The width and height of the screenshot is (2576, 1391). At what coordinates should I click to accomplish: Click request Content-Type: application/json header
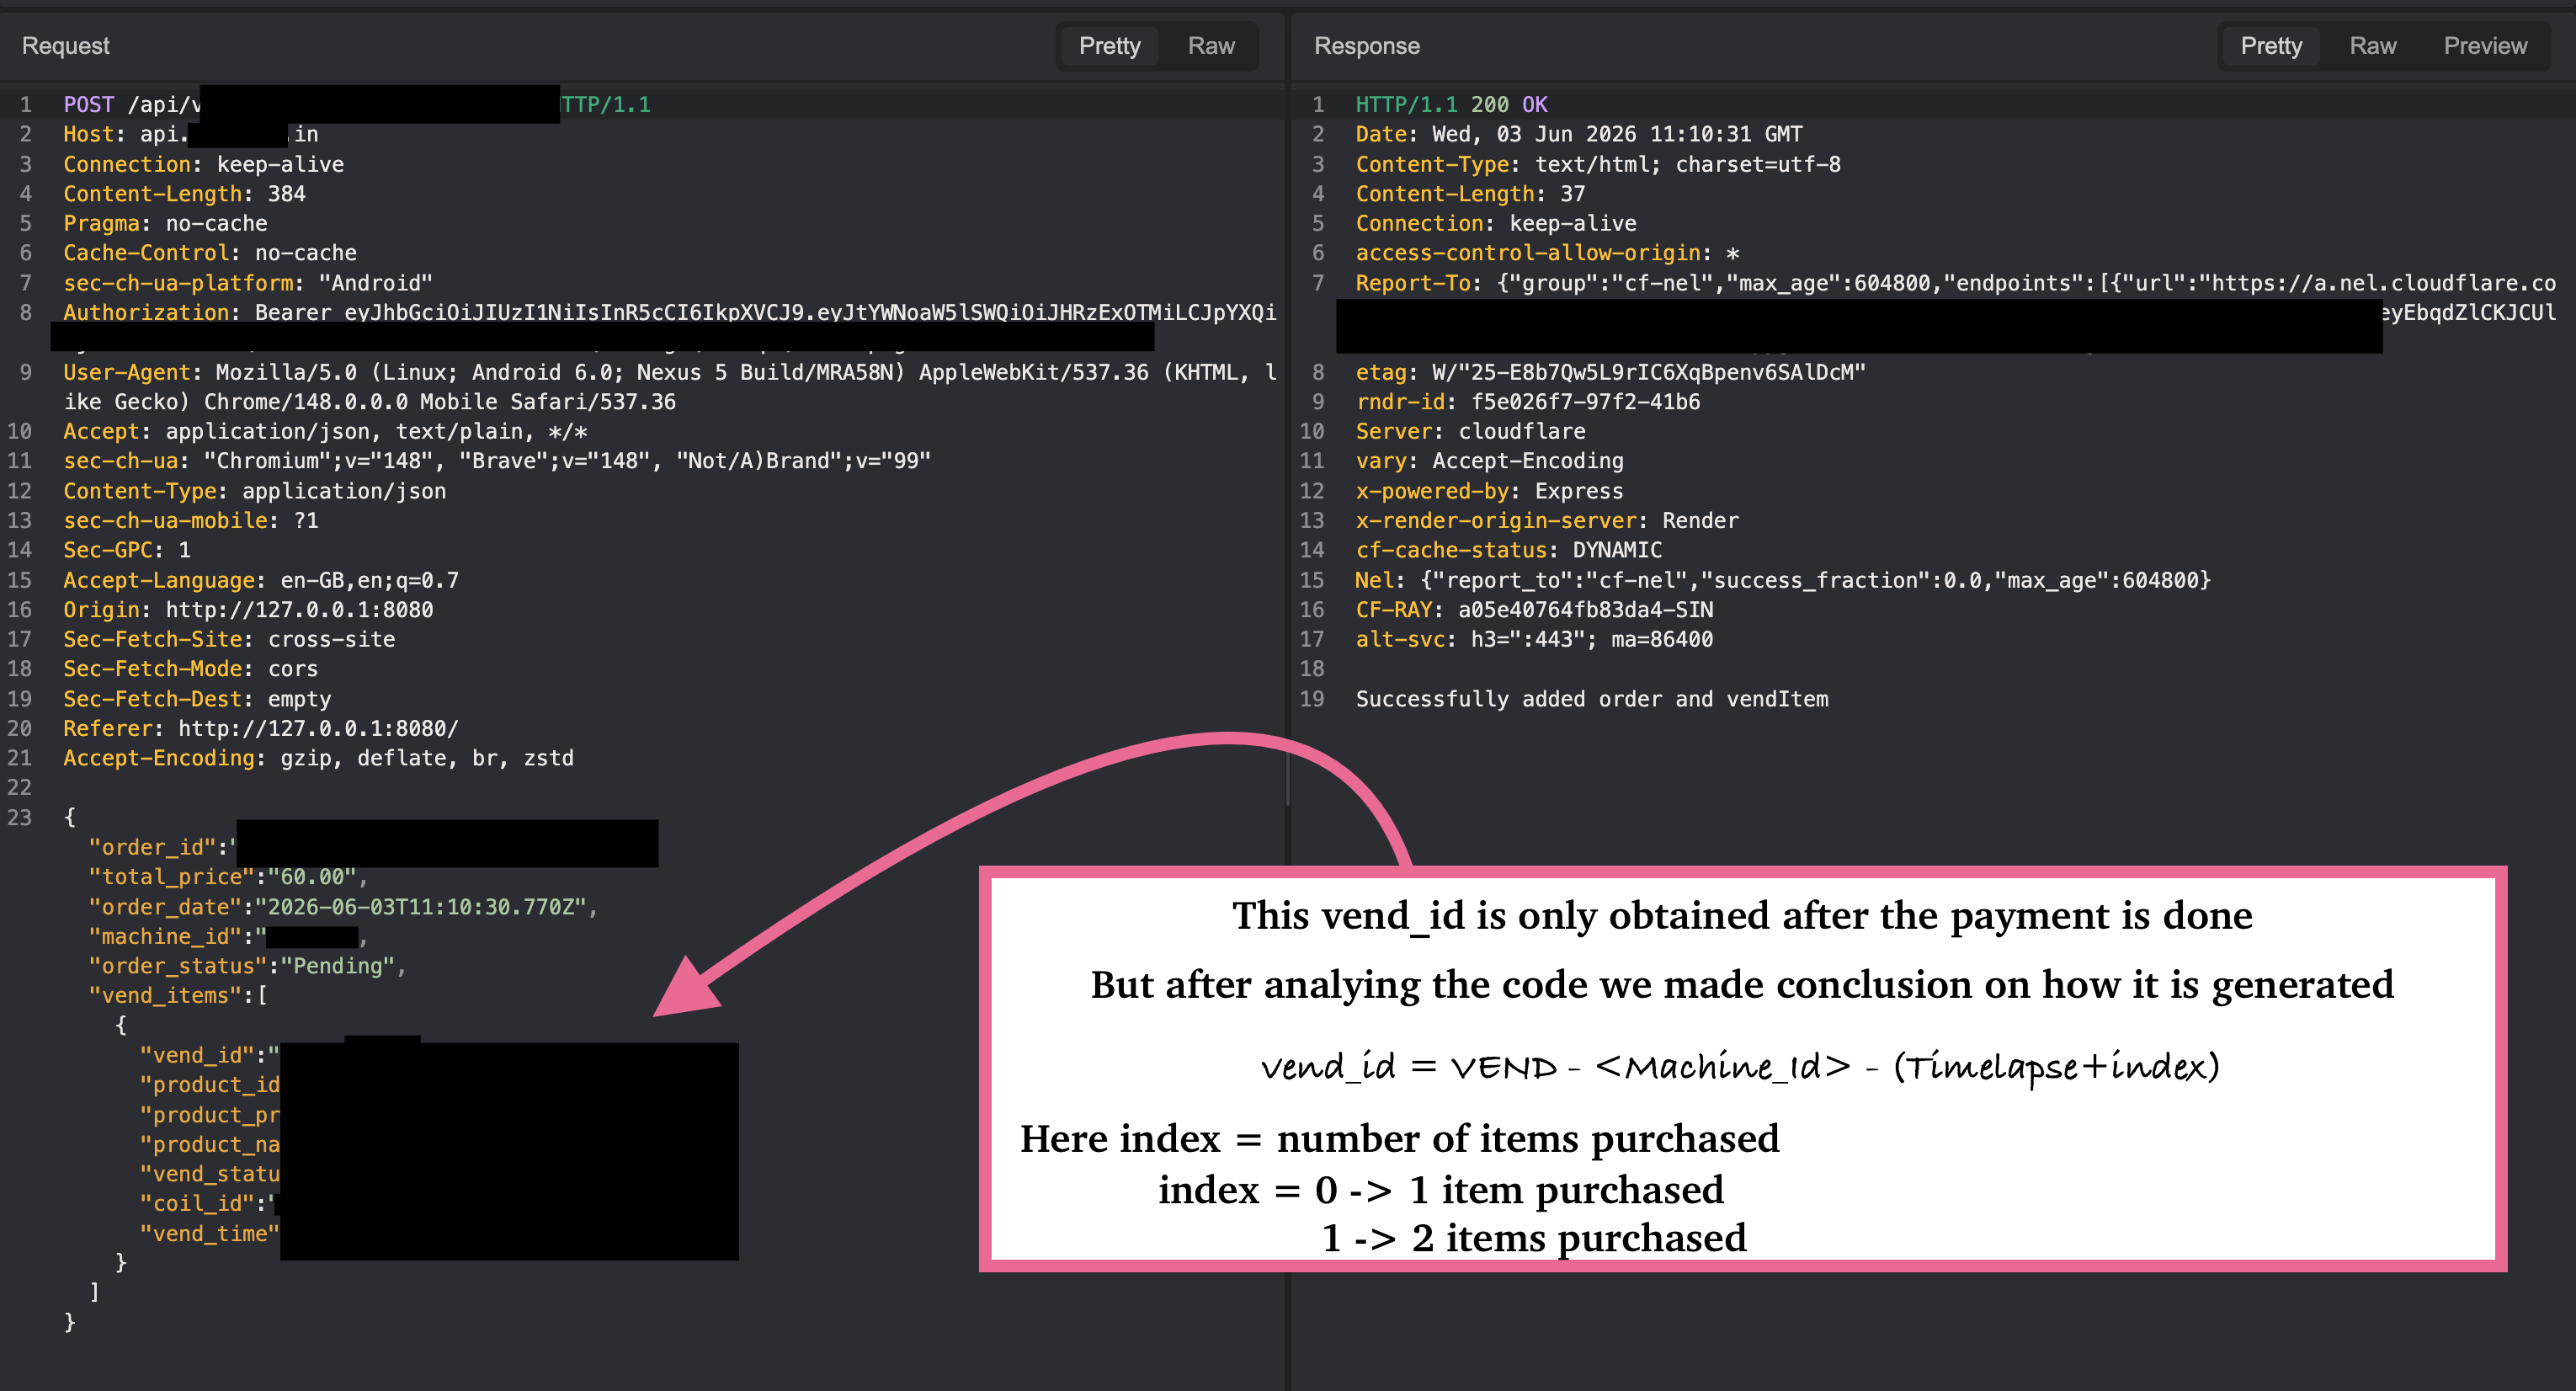[255, 491]
